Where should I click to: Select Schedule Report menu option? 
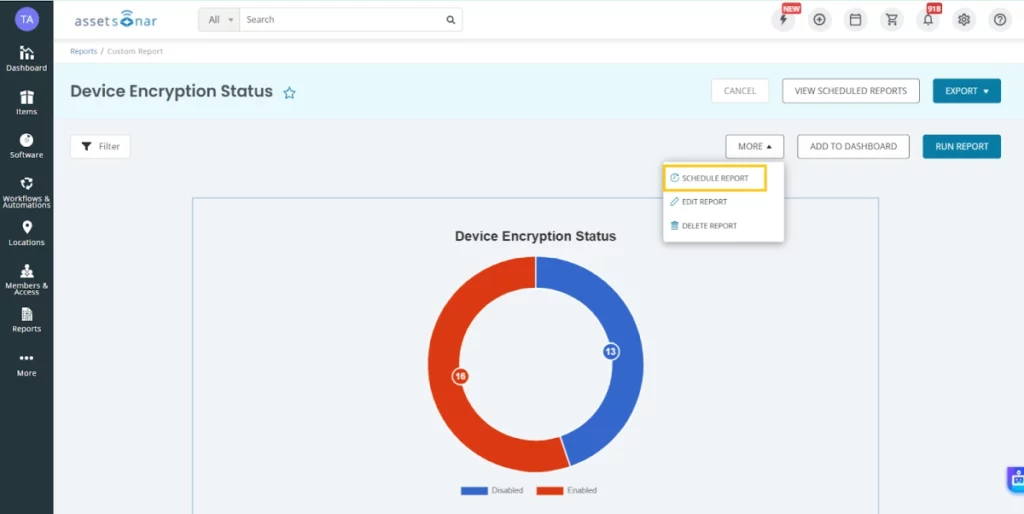714,178
